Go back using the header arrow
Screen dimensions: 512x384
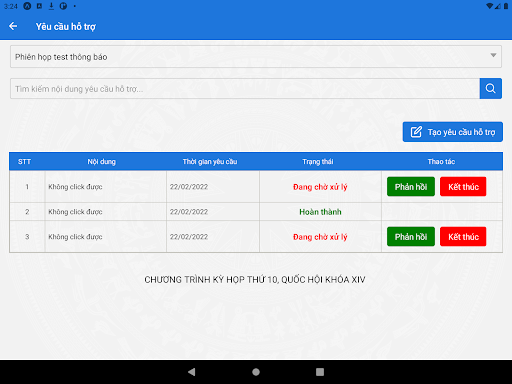point(13,26)
